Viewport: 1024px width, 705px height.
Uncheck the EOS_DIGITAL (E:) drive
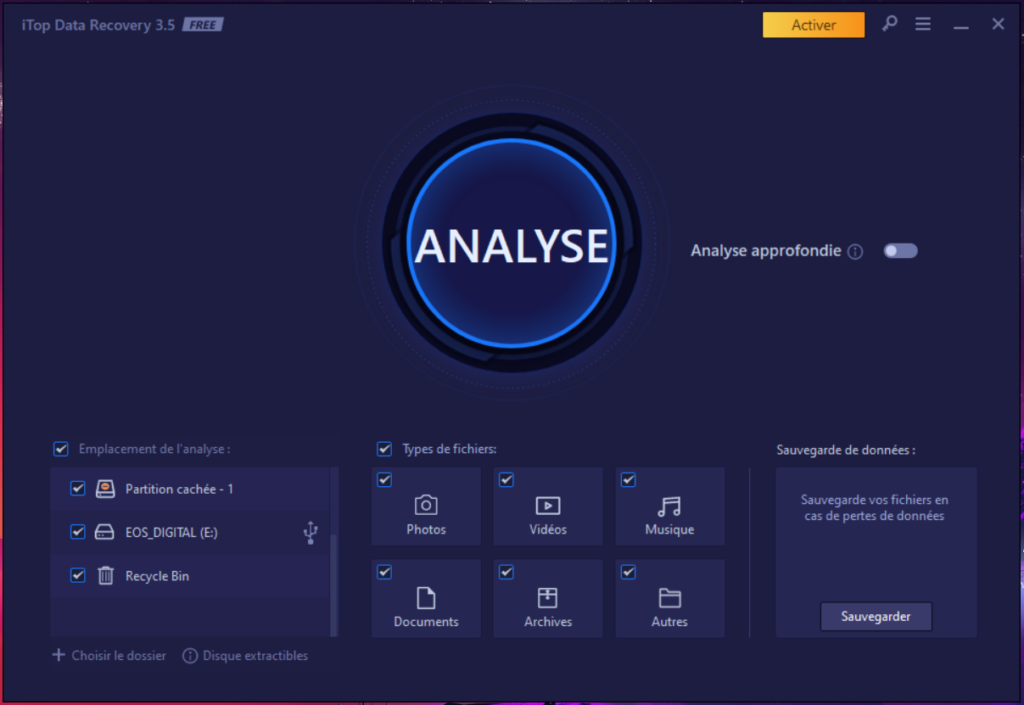(78, 532)
